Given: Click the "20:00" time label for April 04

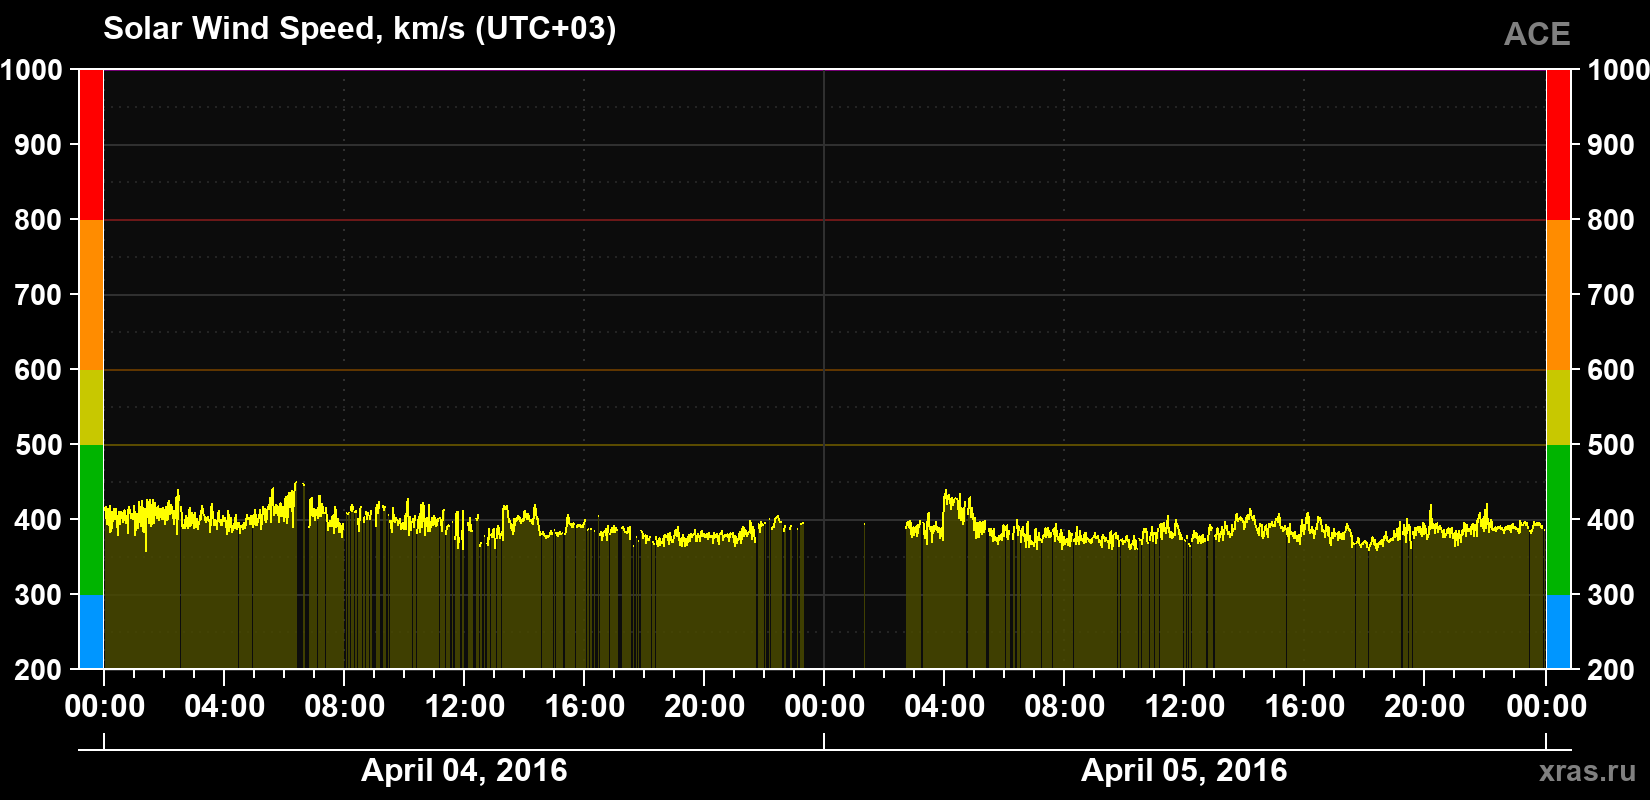Looking at the screenshot, I should (x=705, y=707).
